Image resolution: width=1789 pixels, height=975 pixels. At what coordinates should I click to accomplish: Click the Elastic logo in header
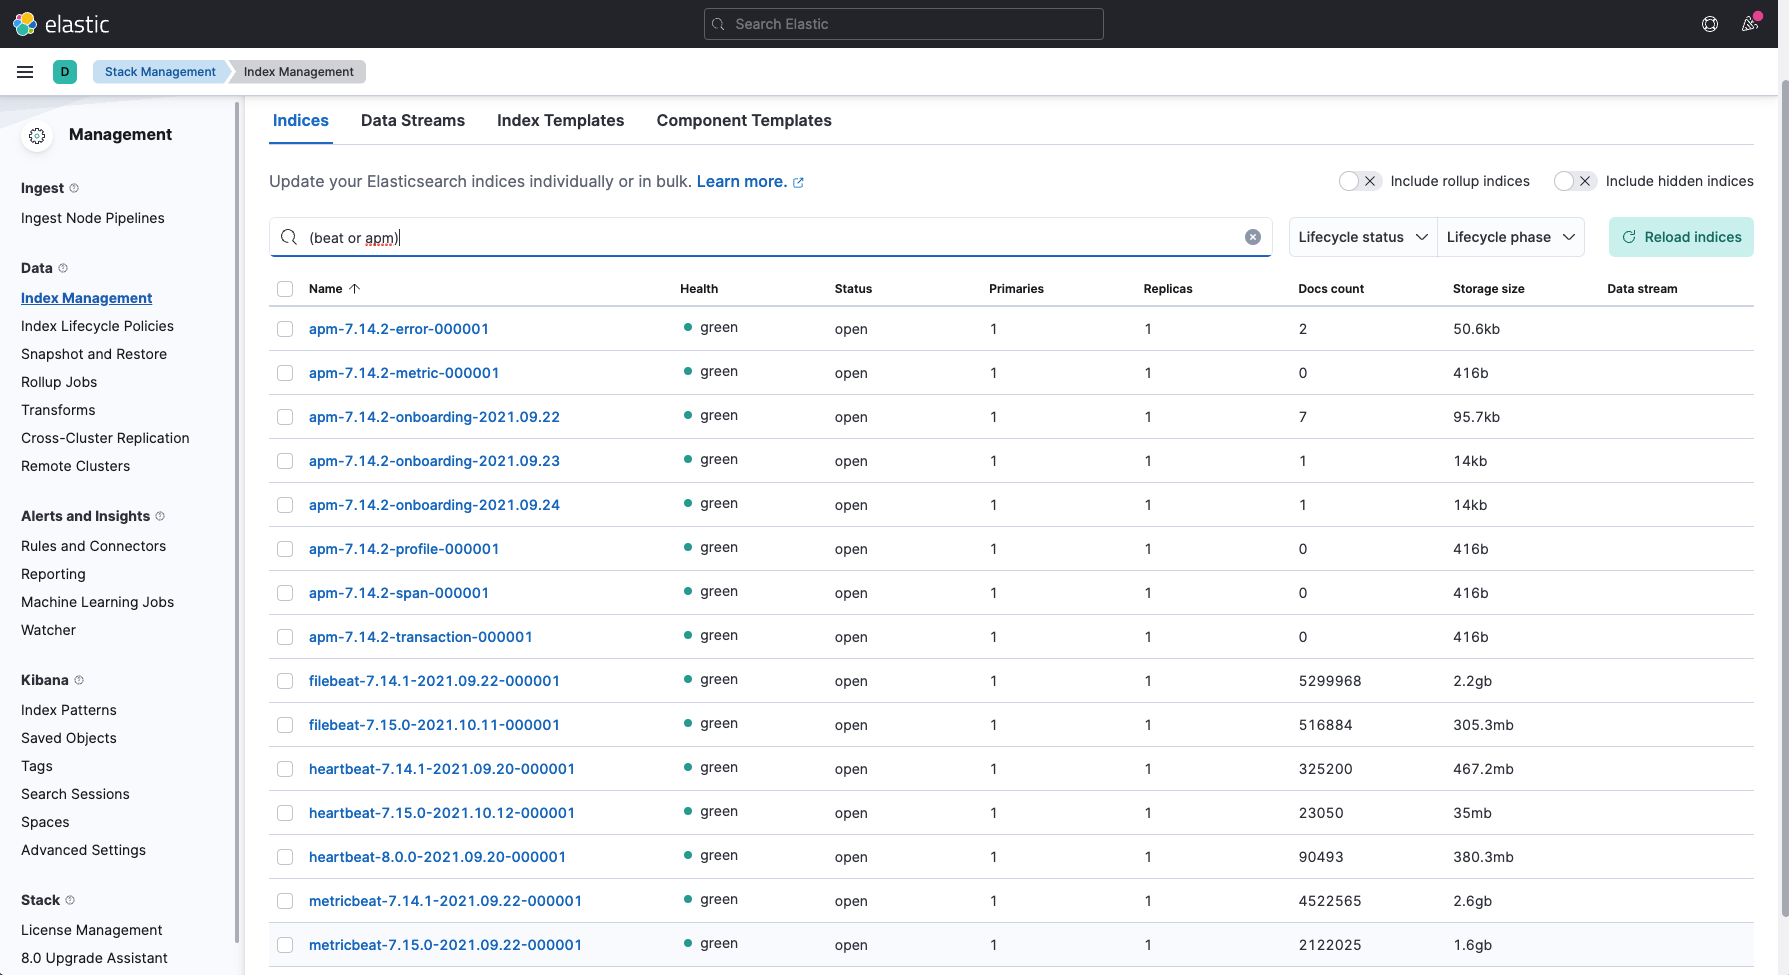click(60, 24)
